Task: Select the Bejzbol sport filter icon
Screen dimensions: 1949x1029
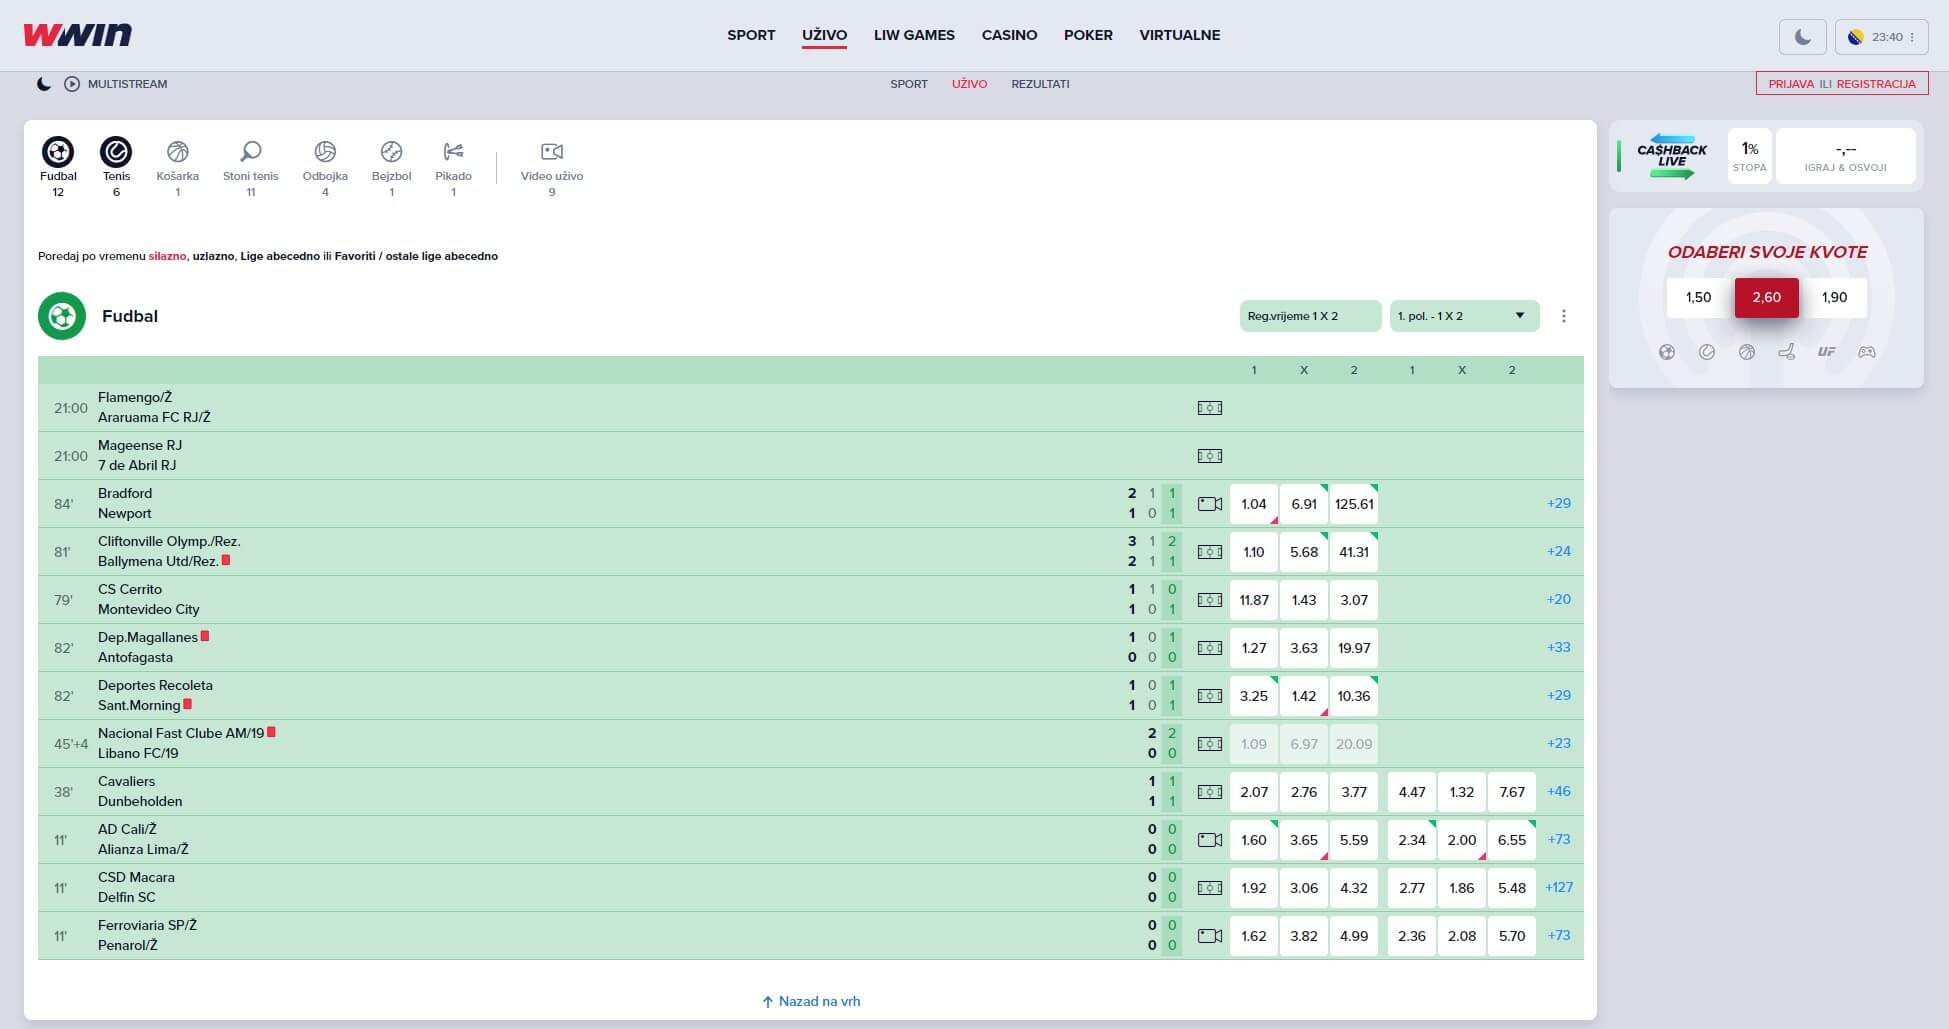Action: click(x=392, y=152)
